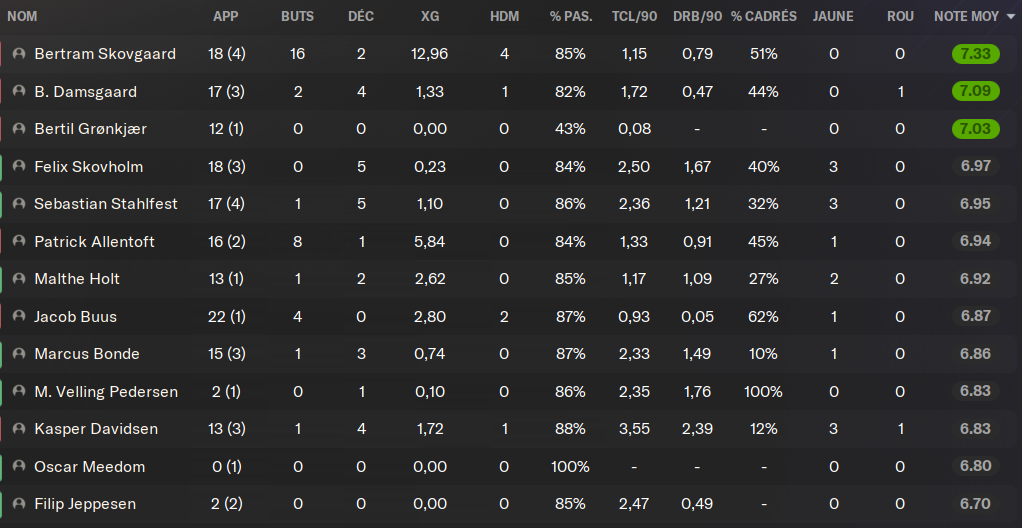1022x528 pixels.
Task: Open Marcus Bonde's player profile
Action: pyautogui.click(x=87, y=354)
